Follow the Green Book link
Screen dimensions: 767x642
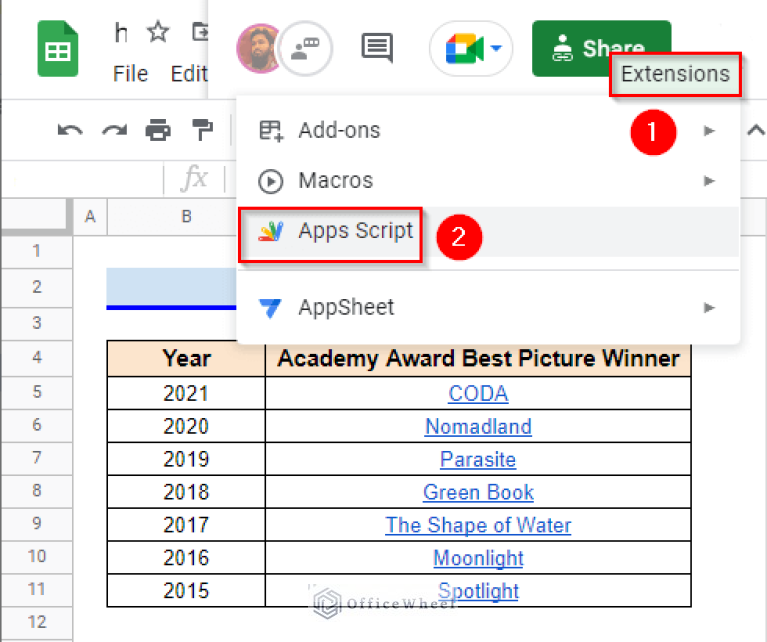coord(478,492)
